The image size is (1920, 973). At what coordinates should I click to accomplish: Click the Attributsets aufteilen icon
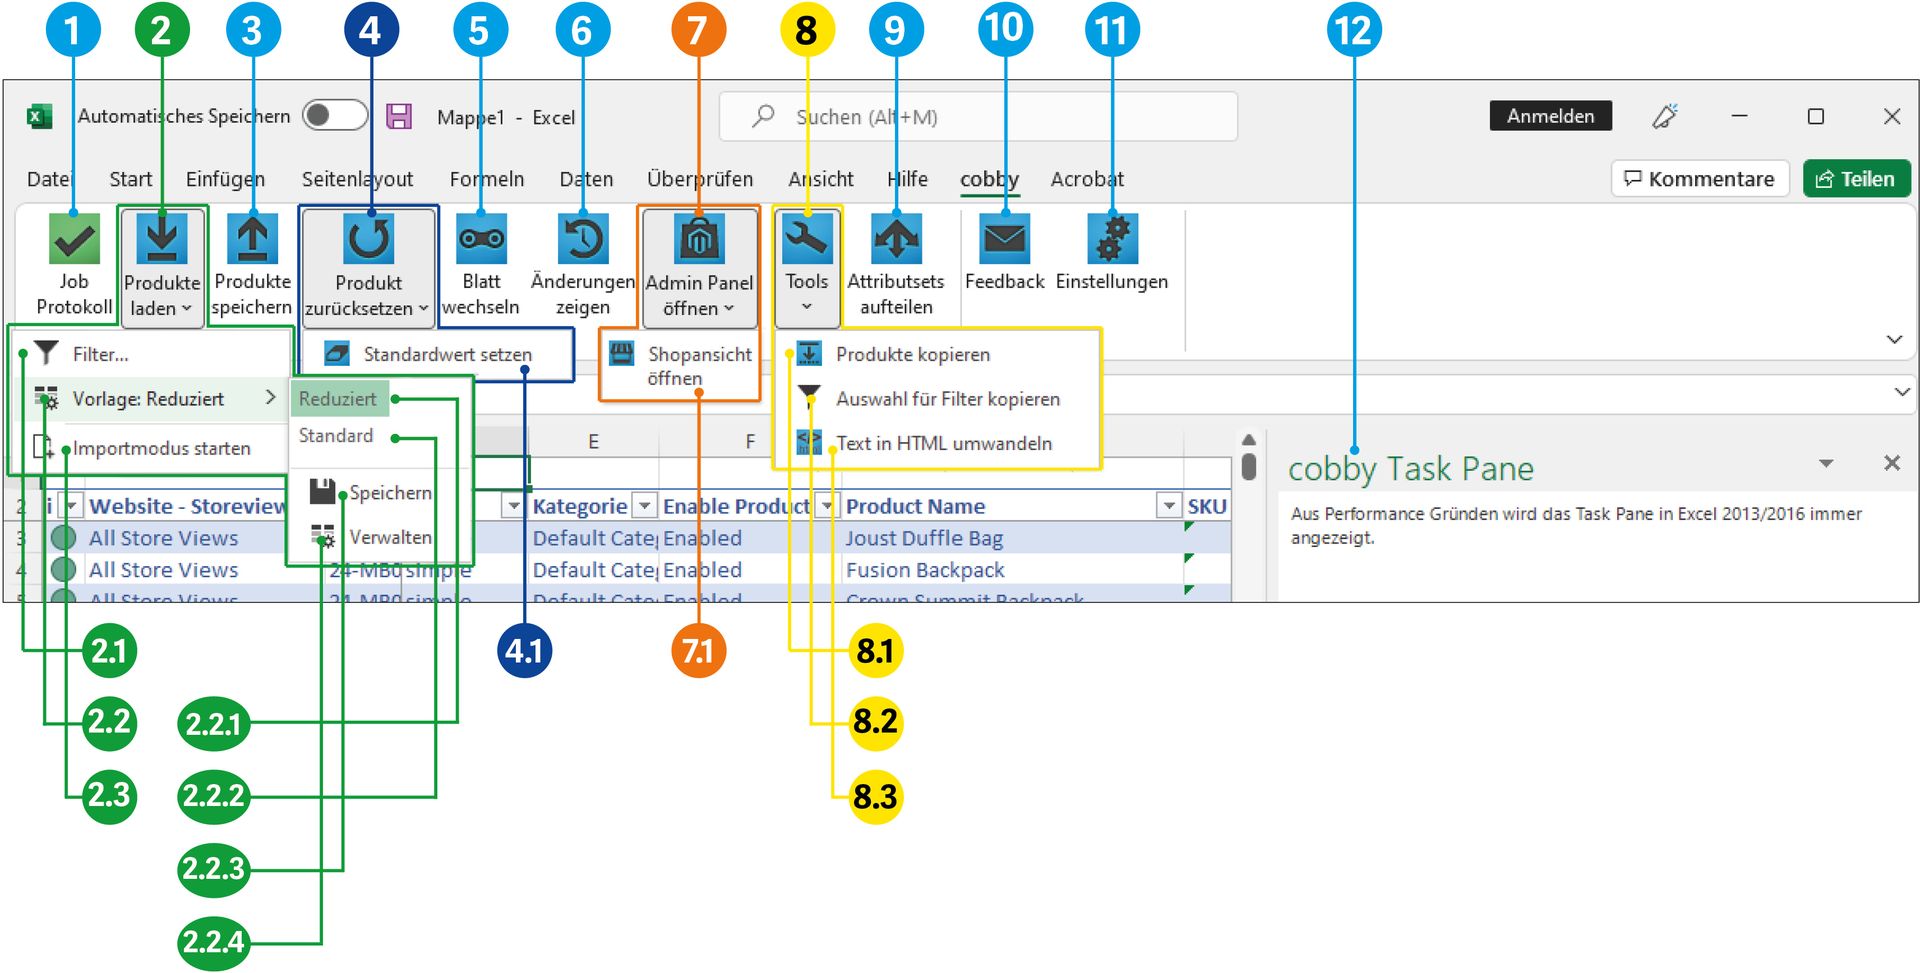click(x=896, y=240)
